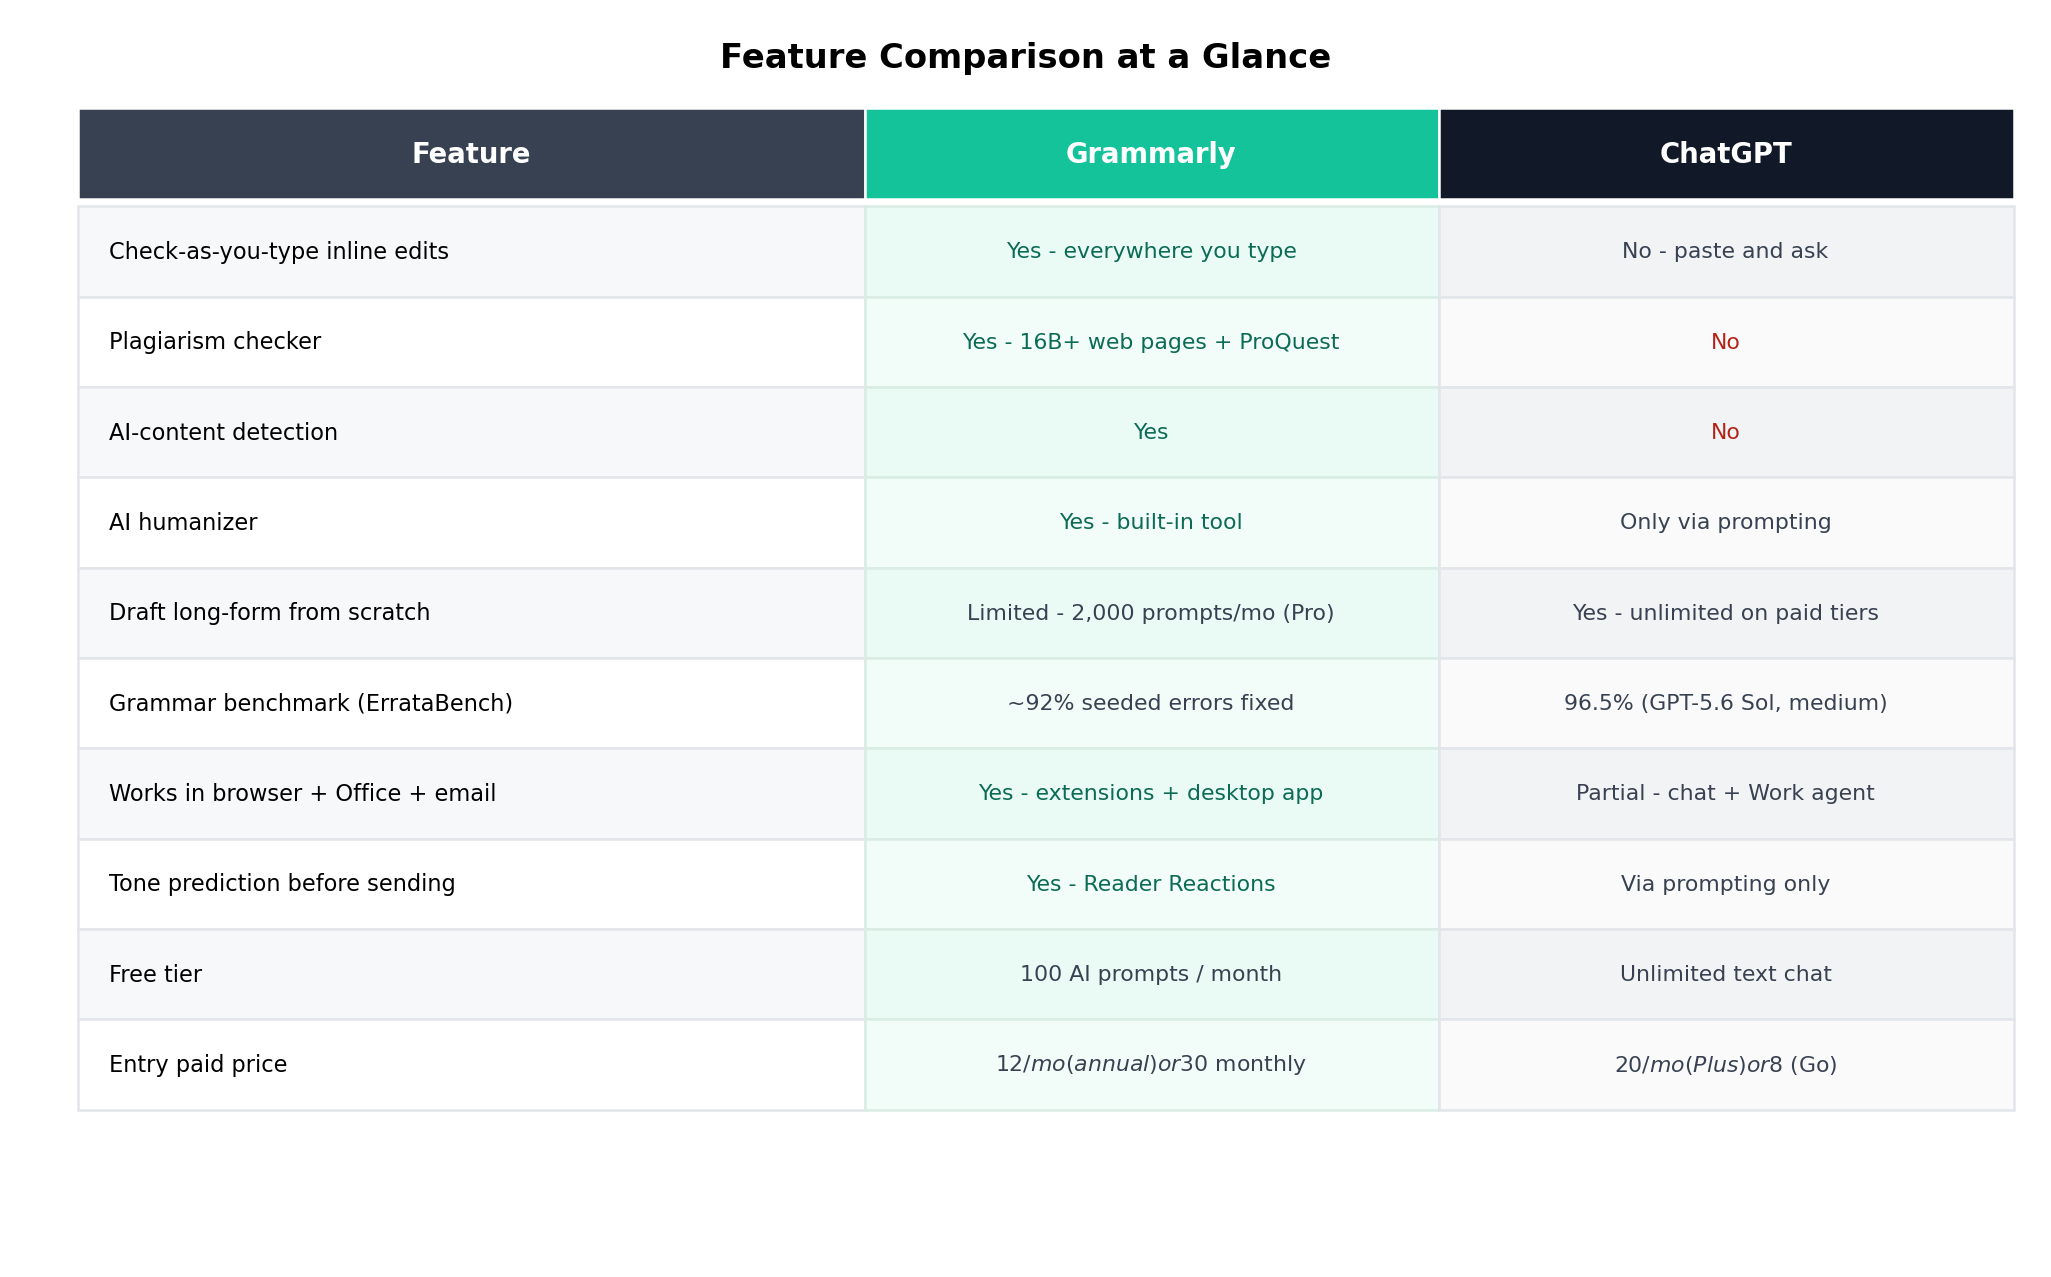Select 'Via prompting only' cell
The image size is (2051, 1277).
point(1726,884)
